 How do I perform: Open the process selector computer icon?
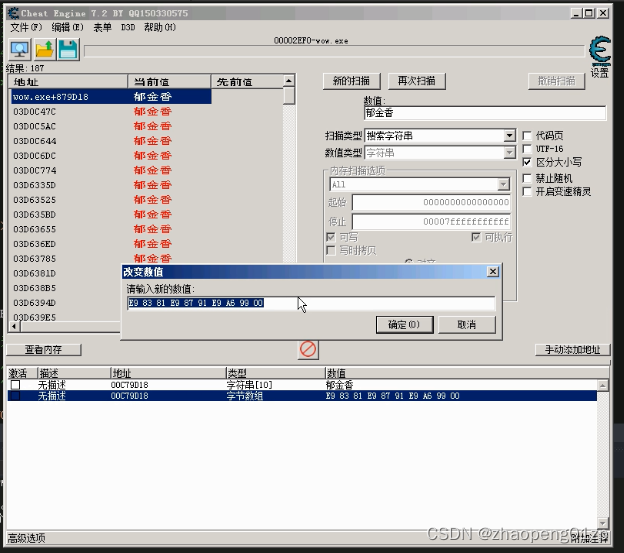pos(19,49)
